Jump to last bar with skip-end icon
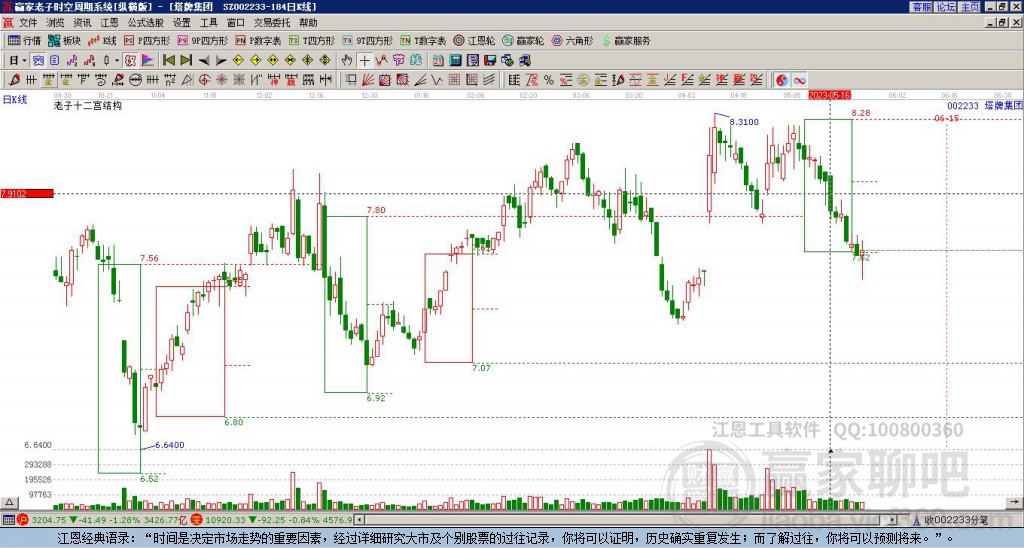Viewport: 1024px width, 548px height. pyautogui.click(x=186, y=61)
